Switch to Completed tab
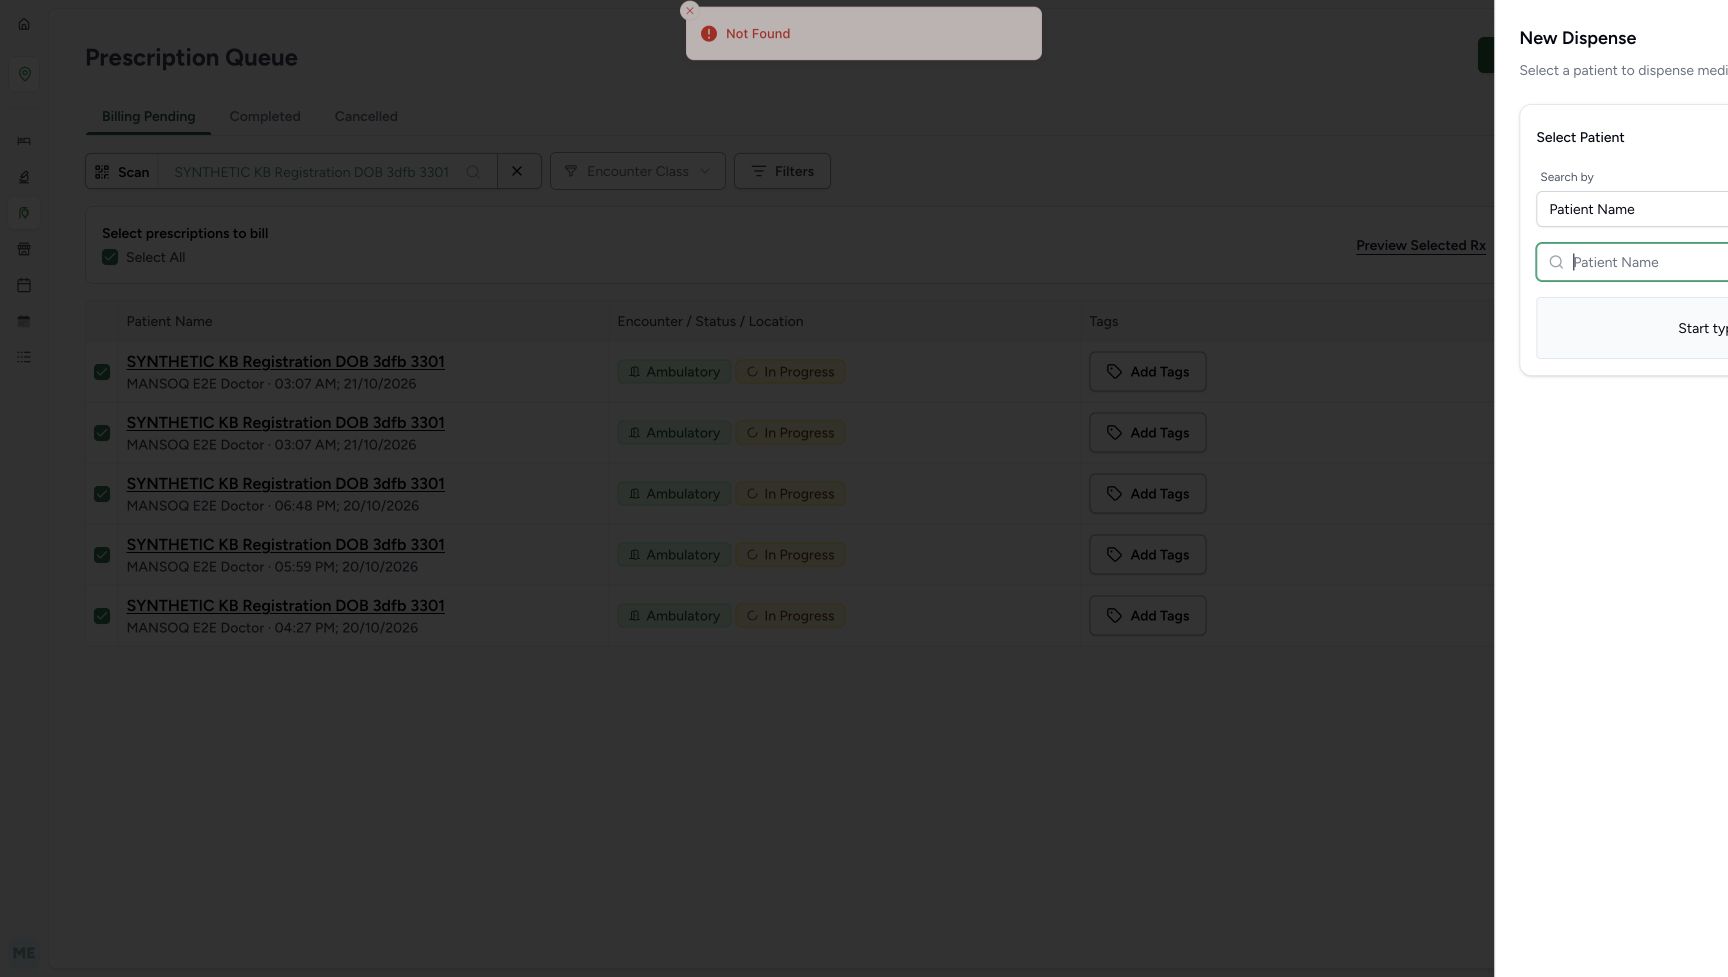 point(265,116)
